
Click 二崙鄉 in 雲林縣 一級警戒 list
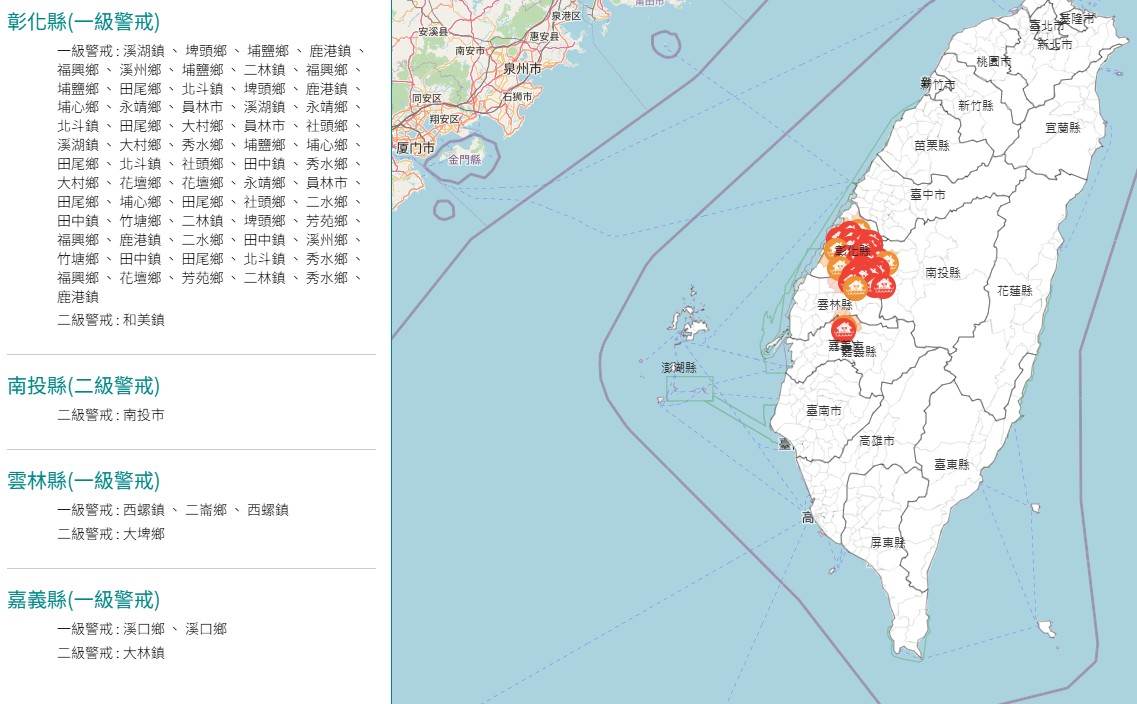pyautogui.click(x=206, y=510)
